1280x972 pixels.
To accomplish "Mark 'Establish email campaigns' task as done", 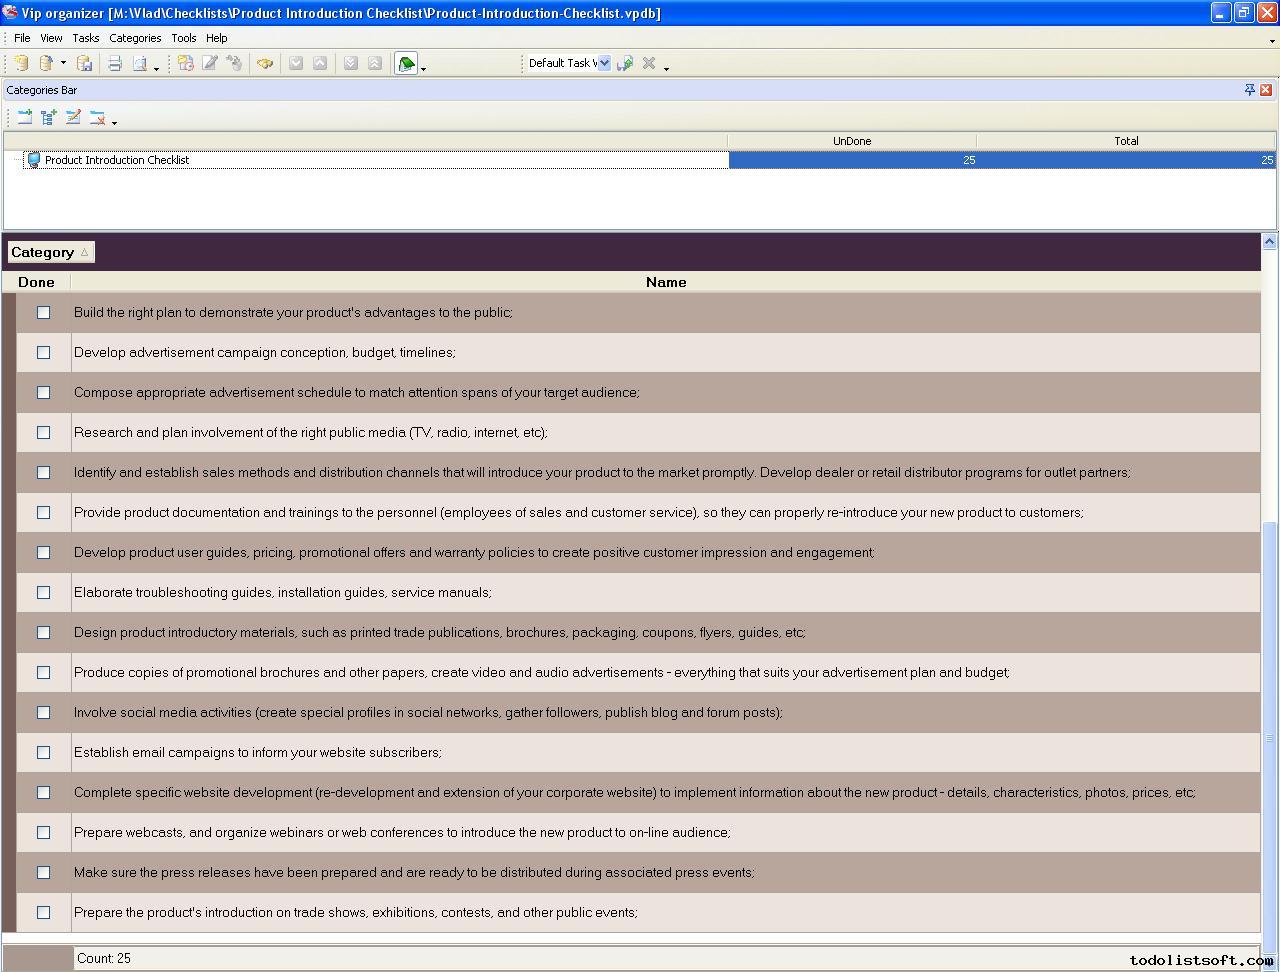I will (43, 753).
